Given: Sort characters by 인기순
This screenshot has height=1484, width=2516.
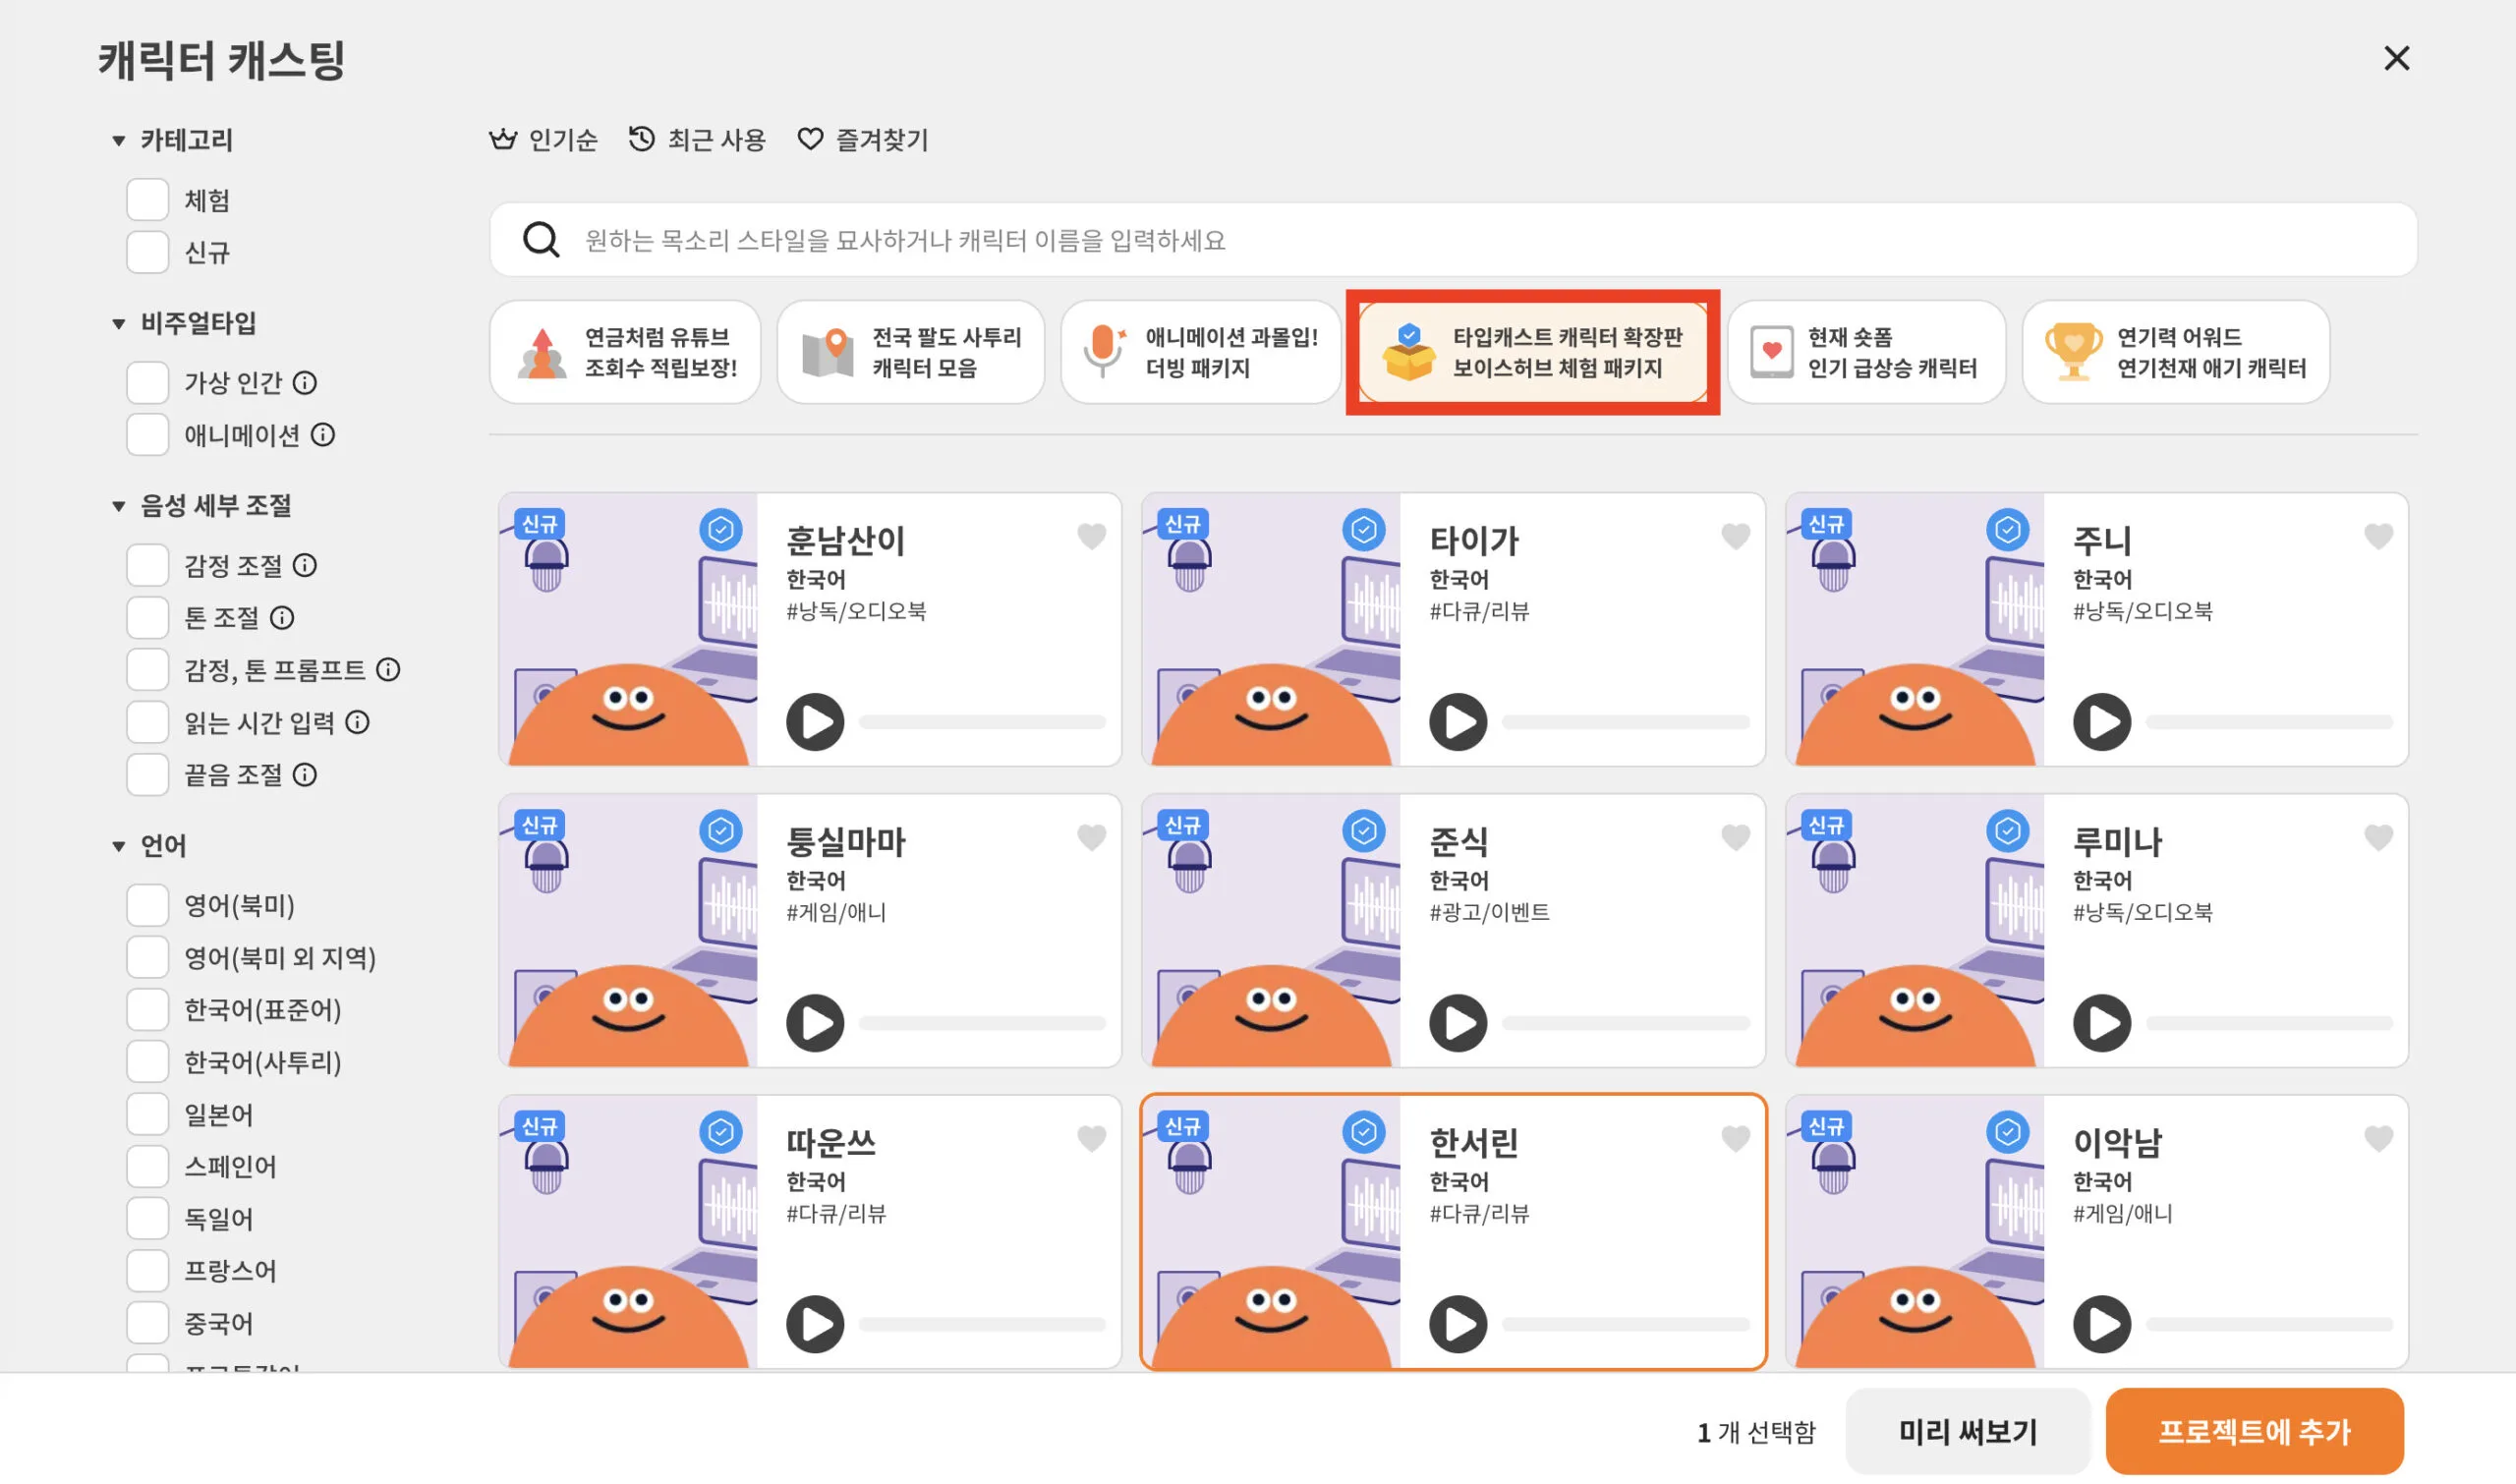Looking at the screenshot, I should tap(543, 140).
